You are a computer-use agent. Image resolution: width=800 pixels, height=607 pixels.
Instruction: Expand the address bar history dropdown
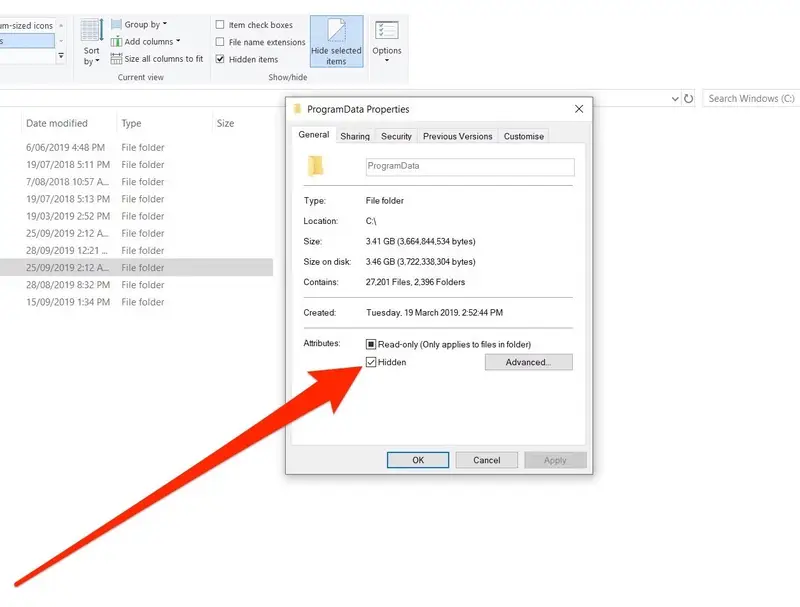click(675, 99)
